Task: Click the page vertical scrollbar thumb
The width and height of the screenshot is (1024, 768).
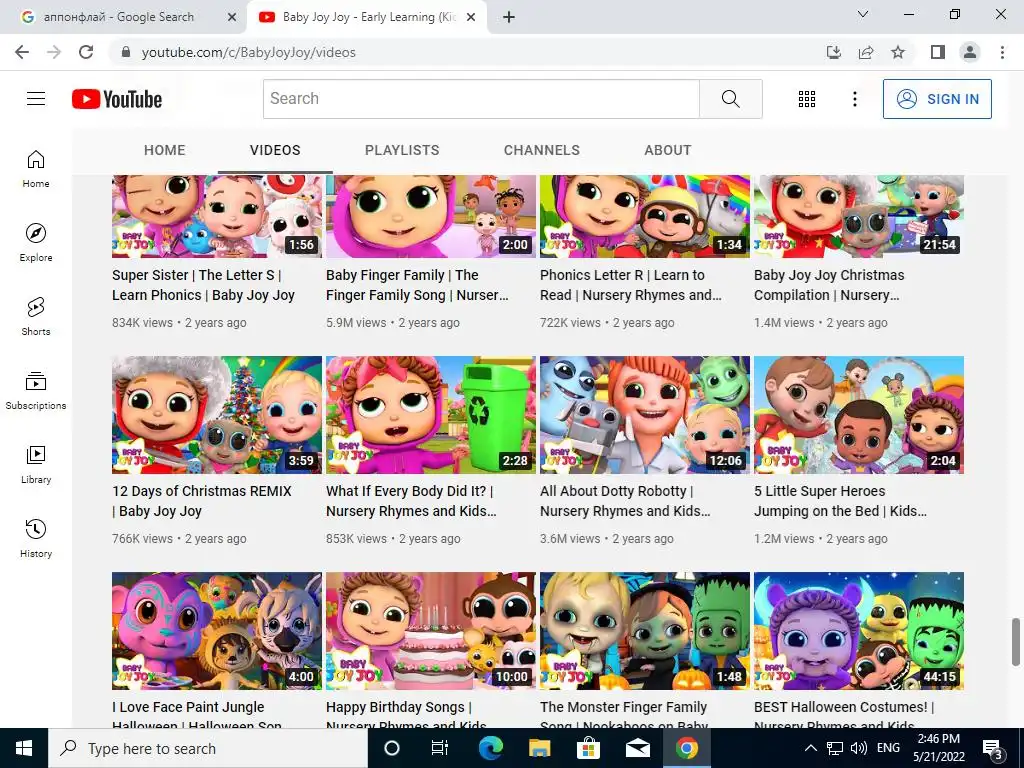Action: pyautogui.click(x=1016, y=642)
